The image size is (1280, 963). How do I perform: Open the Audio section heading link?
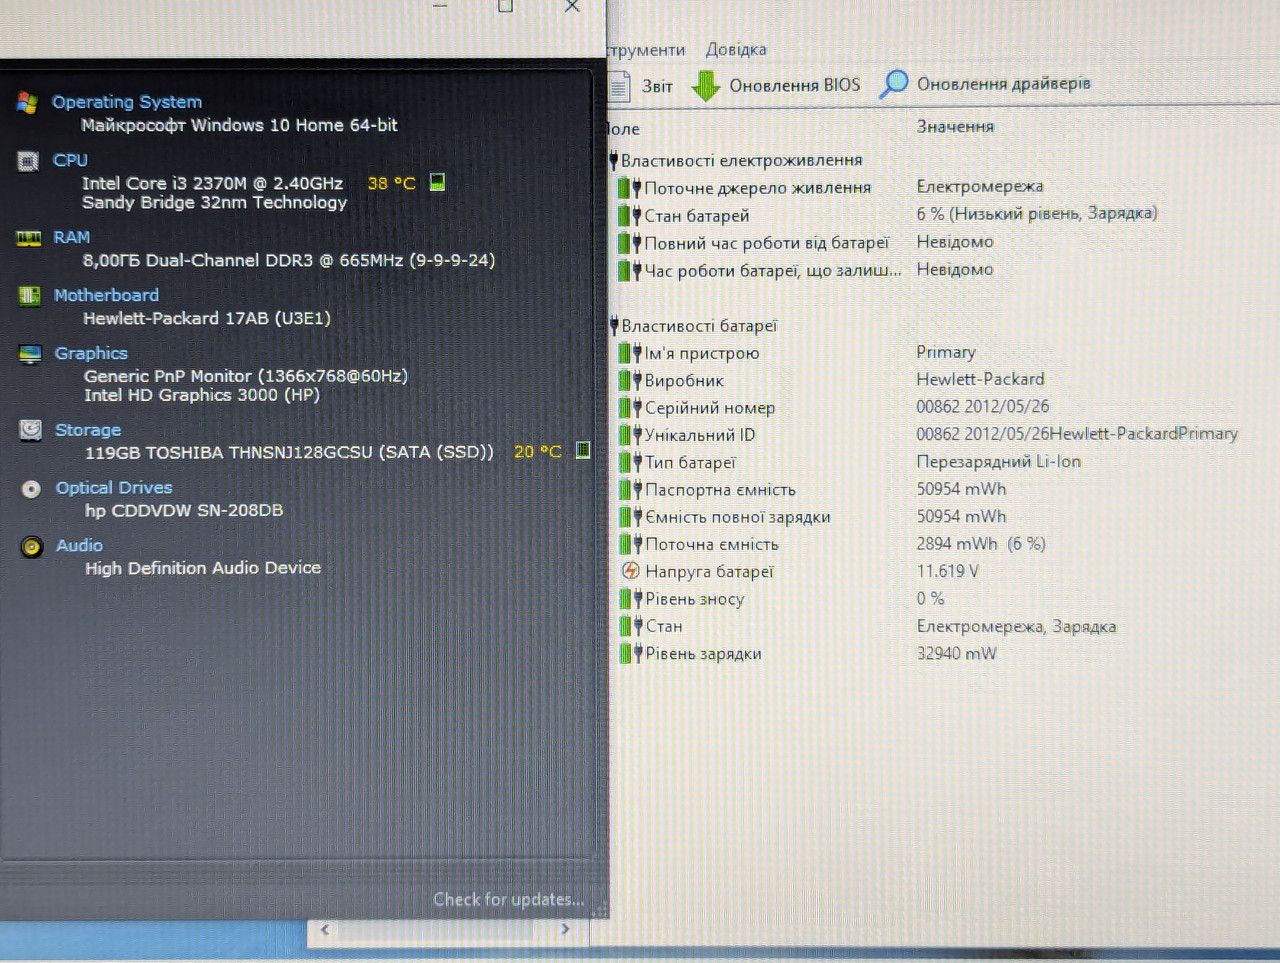(79, 545)
